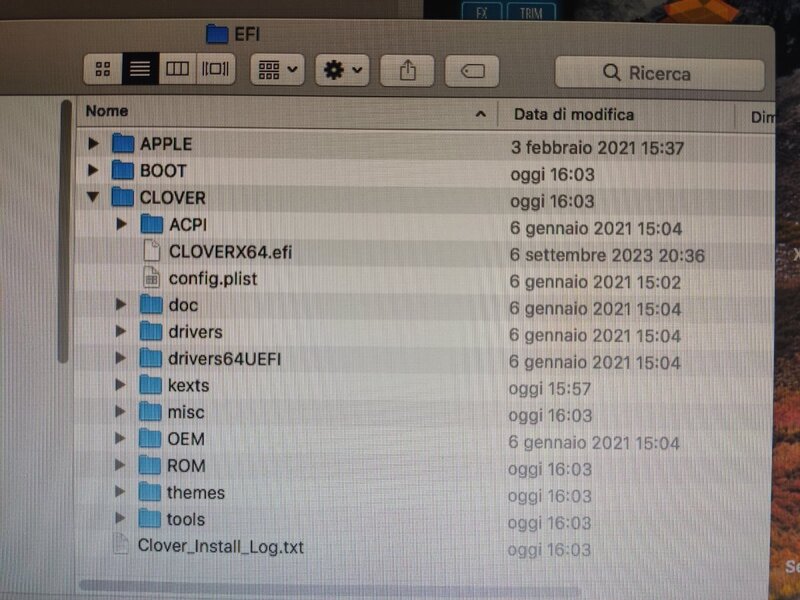This screenshot has width=800, height=600.
Task: Select the CLOVERX64.efi file name
Action: pos(231,252)
